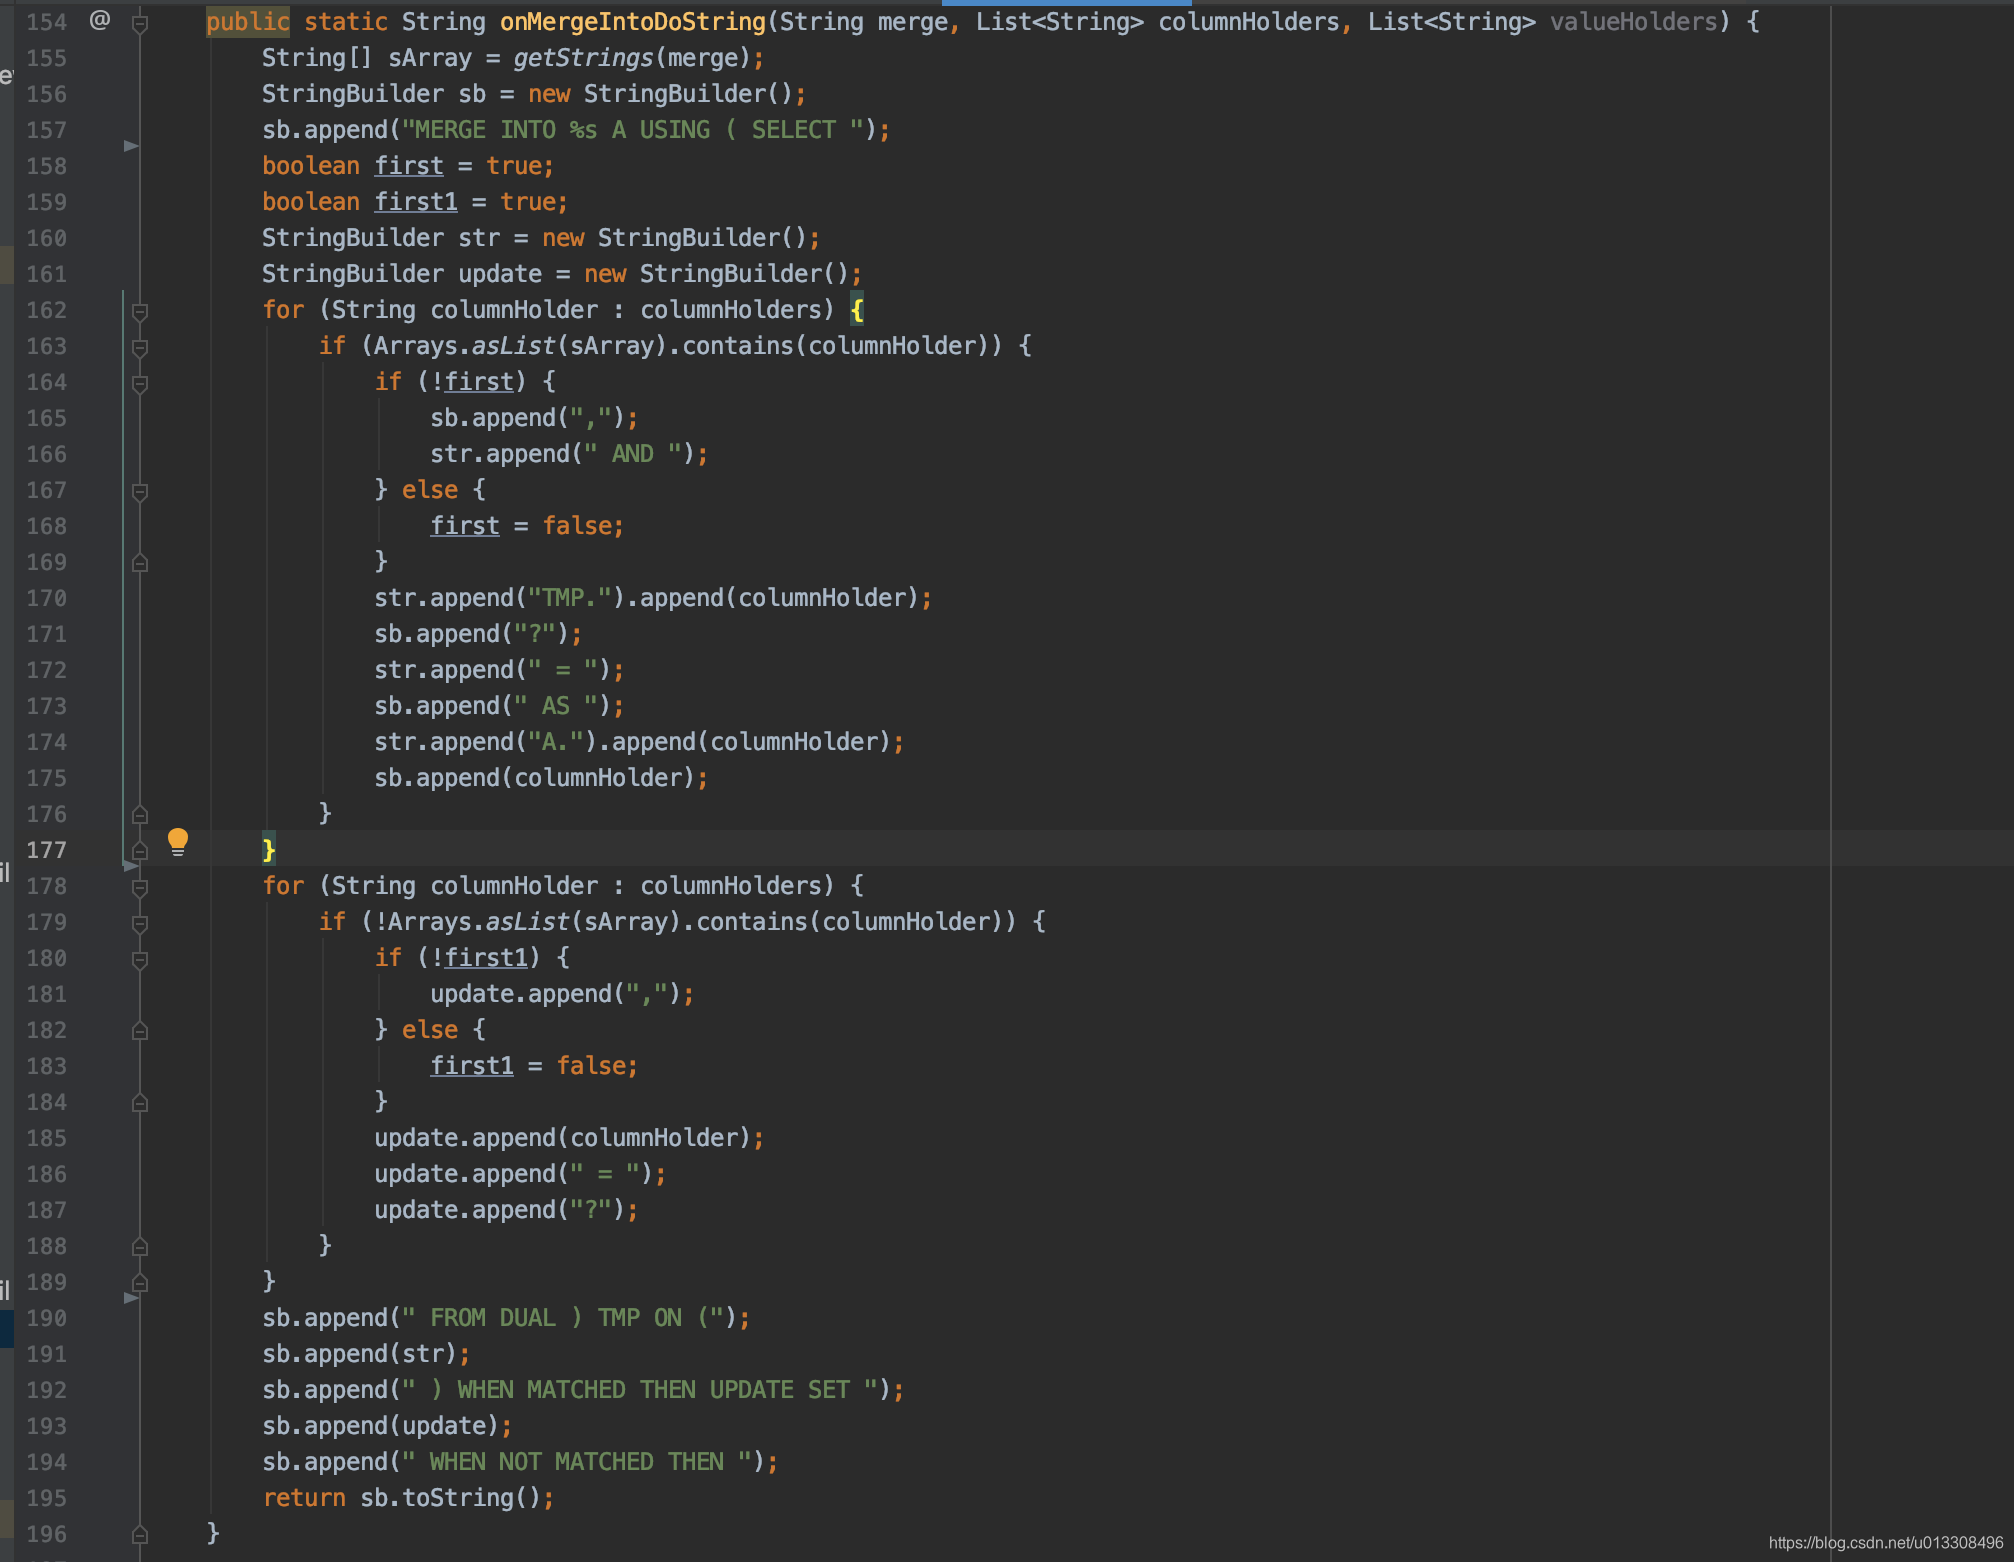2014x1562 pixels.
Task: Click the highlighted opening brace on line 162
Action: [x=857, y=310]
